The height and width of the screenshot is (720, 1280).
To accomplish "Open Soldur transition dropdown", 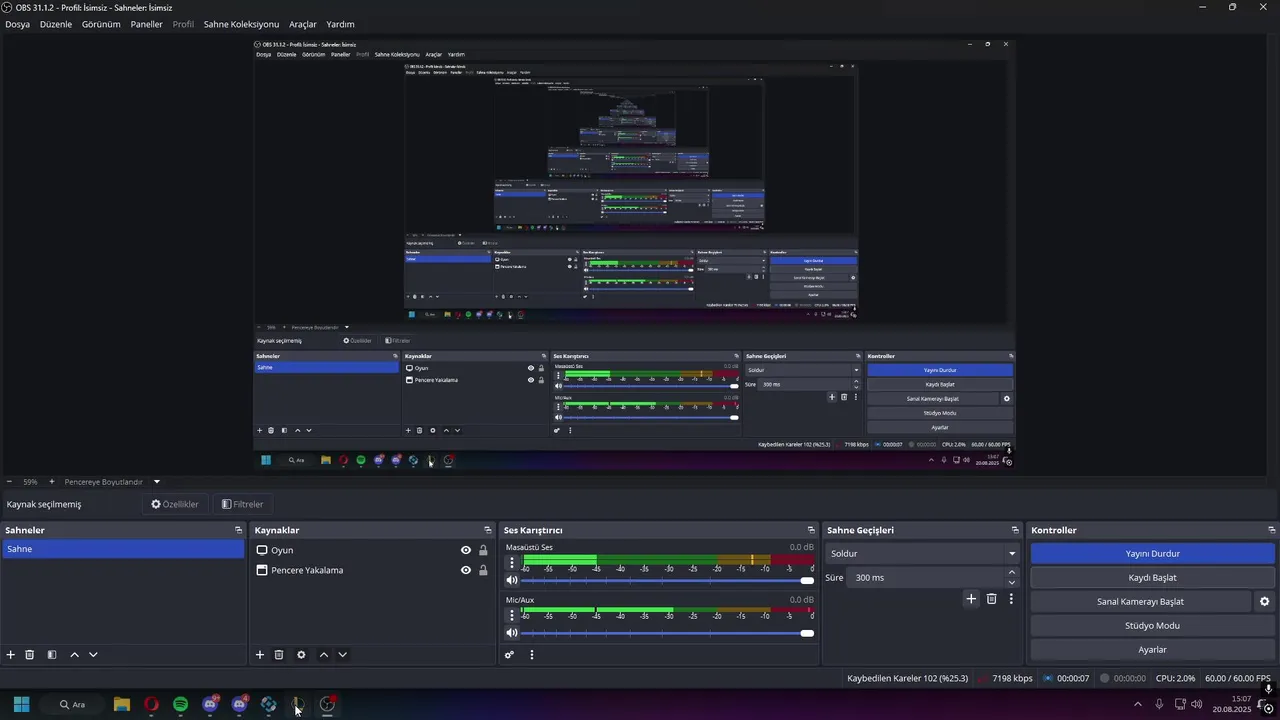I will click(922, 553).
